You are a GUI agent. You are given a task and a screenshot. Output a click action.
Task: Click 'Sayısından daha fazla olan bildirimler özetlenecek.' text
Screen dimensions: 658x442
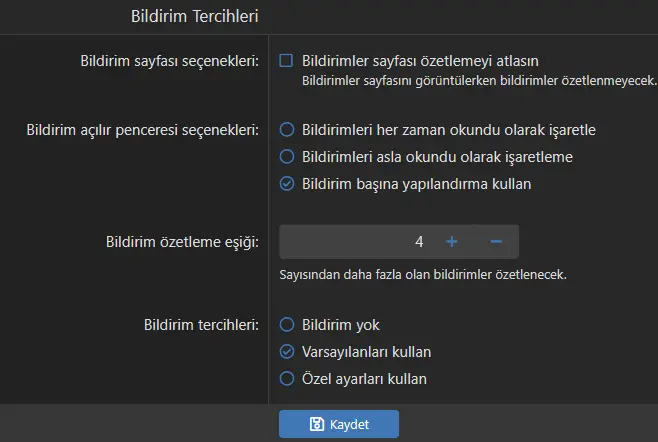tap(423, 275)
